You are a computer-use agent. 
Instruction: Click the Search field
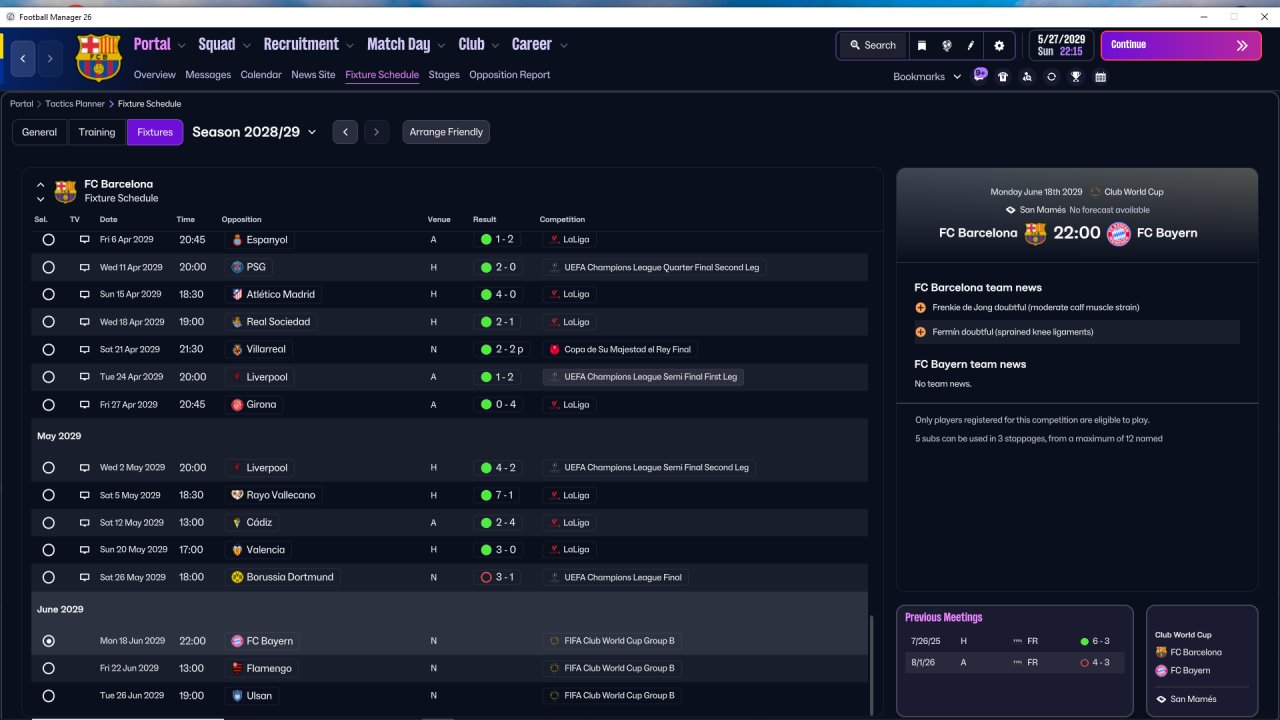click(872, 45)
